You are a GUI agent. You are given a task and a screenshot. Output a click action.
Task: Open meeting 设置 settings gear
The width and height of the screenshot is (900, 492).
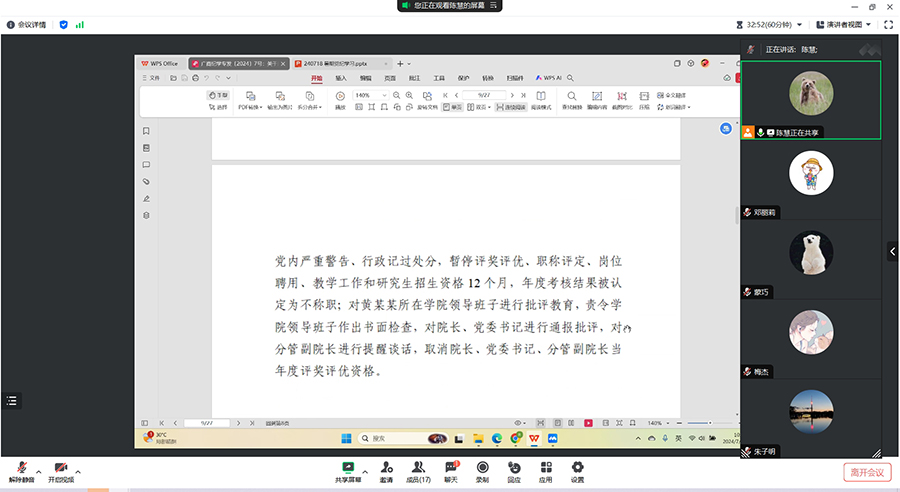577,469
